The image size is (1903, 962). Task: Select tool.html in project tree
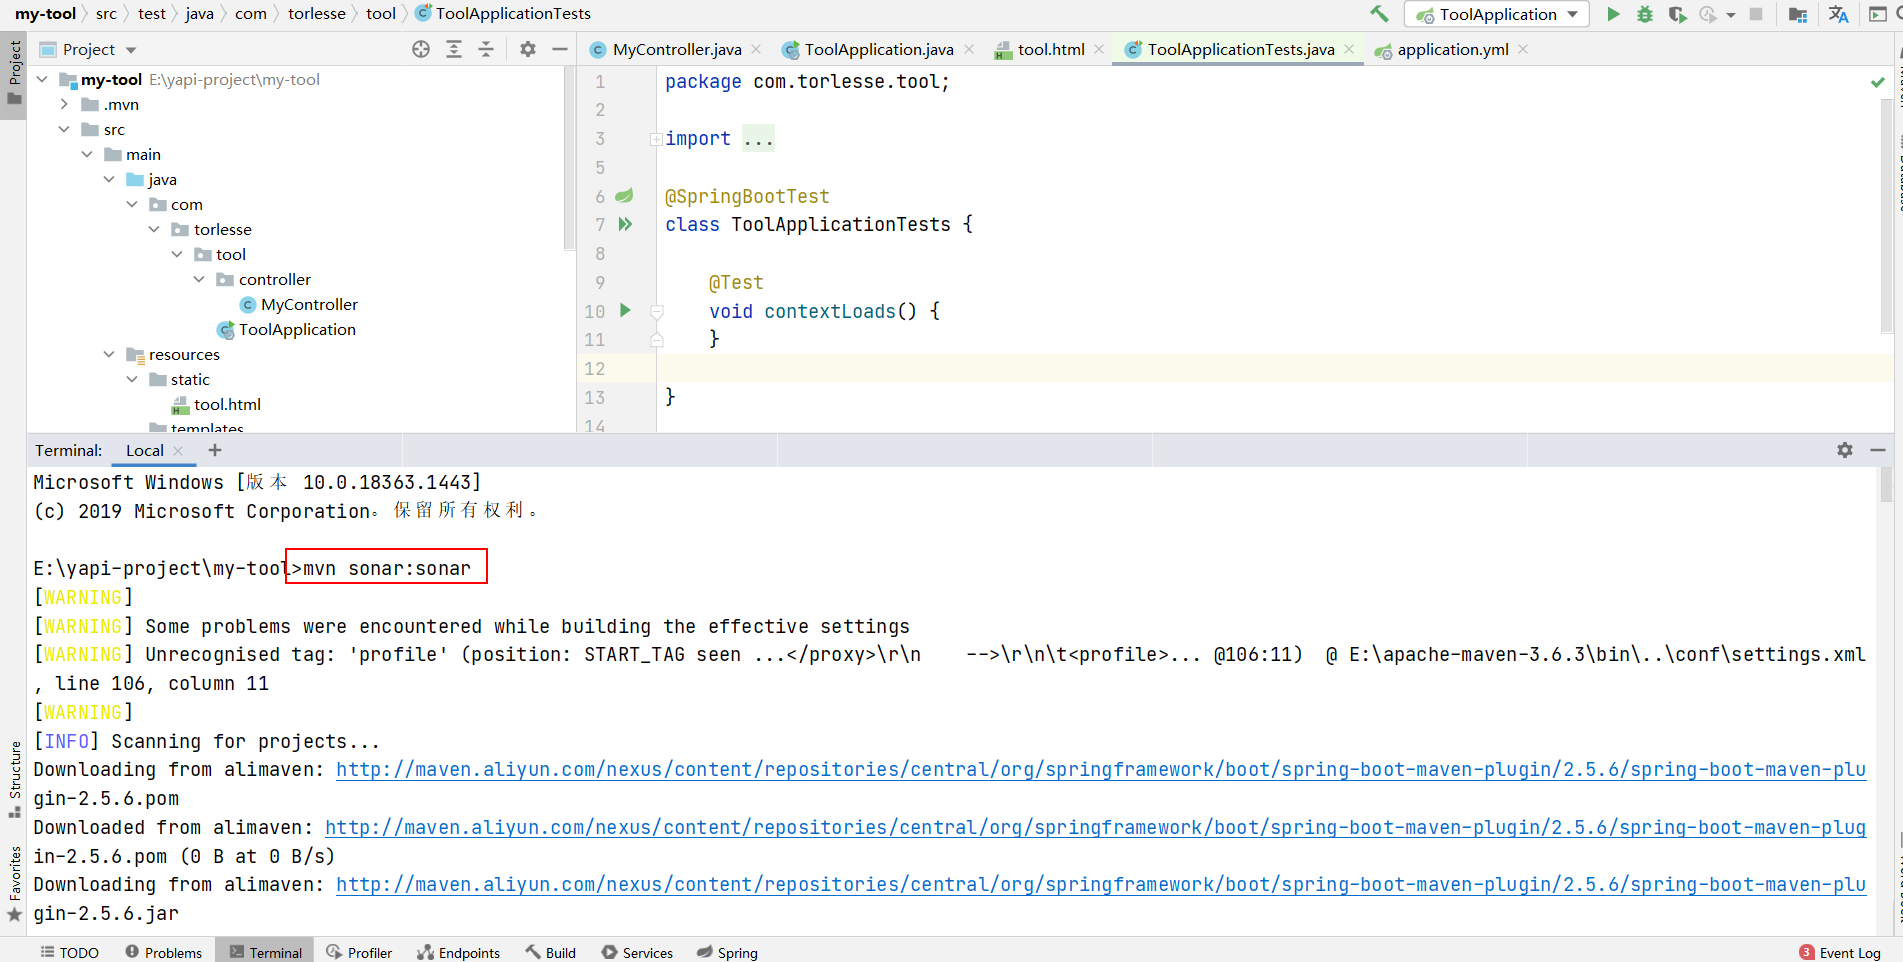click(x=227, y=404)
